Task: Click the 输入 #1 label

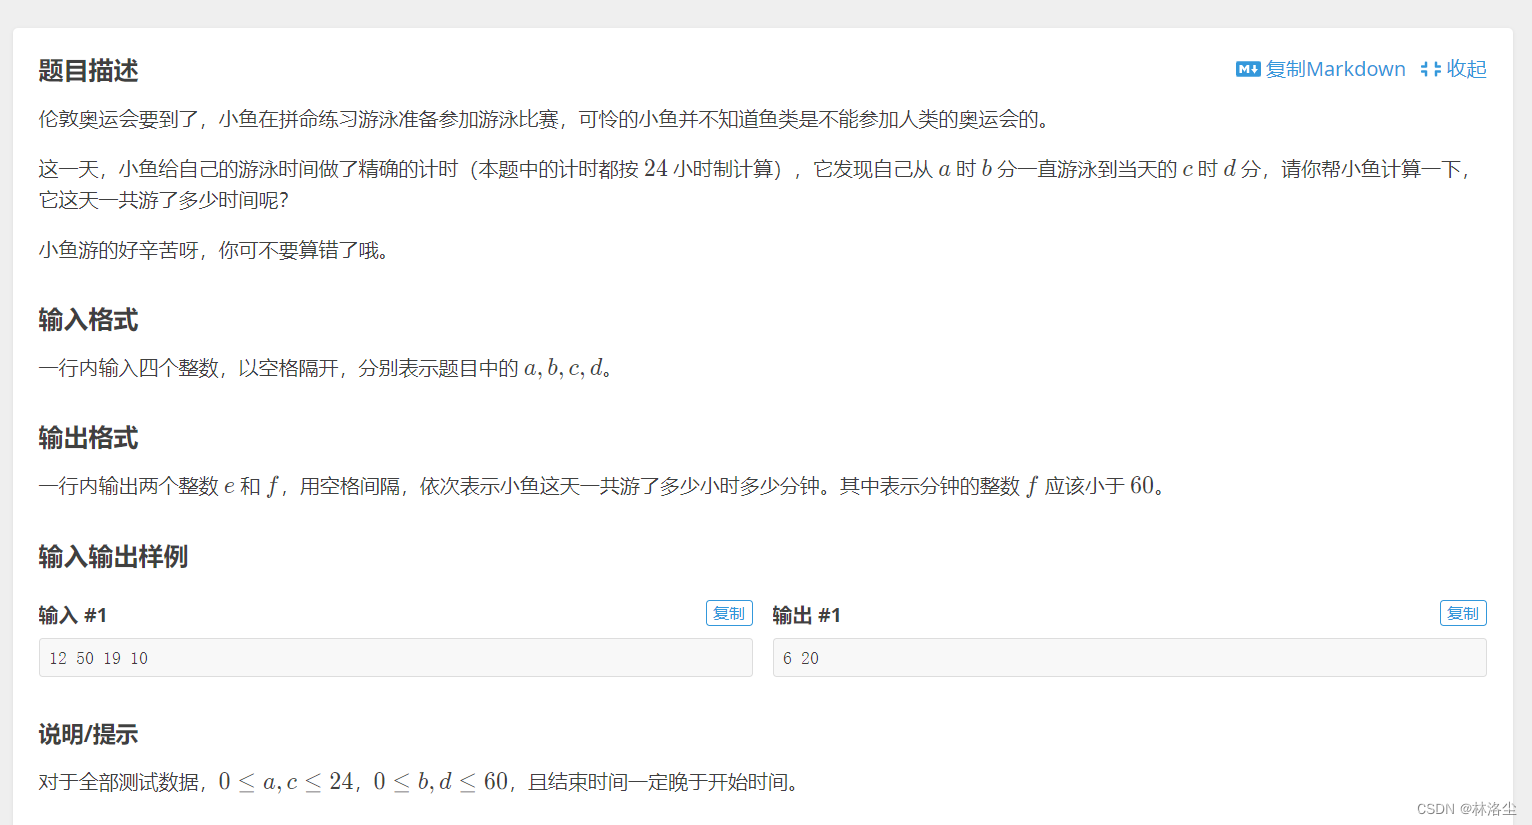Action: pyautogui.click(x=73, y=614)
